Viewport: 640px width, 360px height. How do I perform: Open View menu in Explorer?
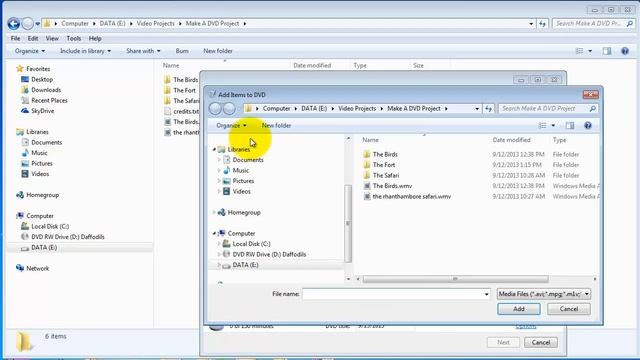pyautogui.click(x=52, y=38)
